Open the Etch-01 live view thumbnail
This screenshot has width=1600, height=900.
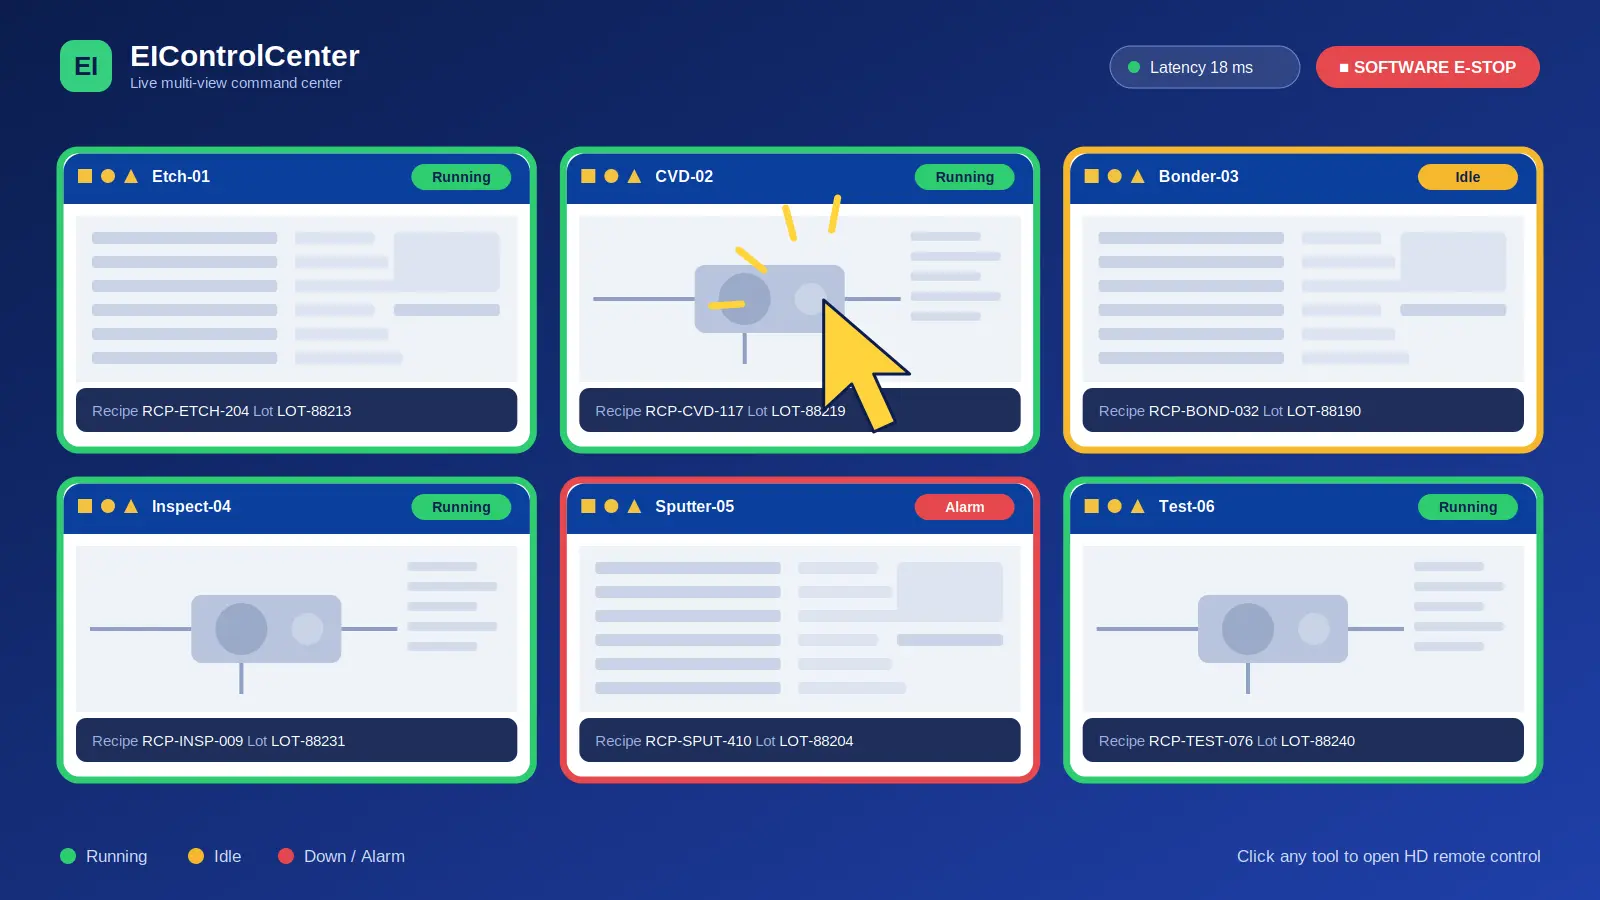(297, 298)
